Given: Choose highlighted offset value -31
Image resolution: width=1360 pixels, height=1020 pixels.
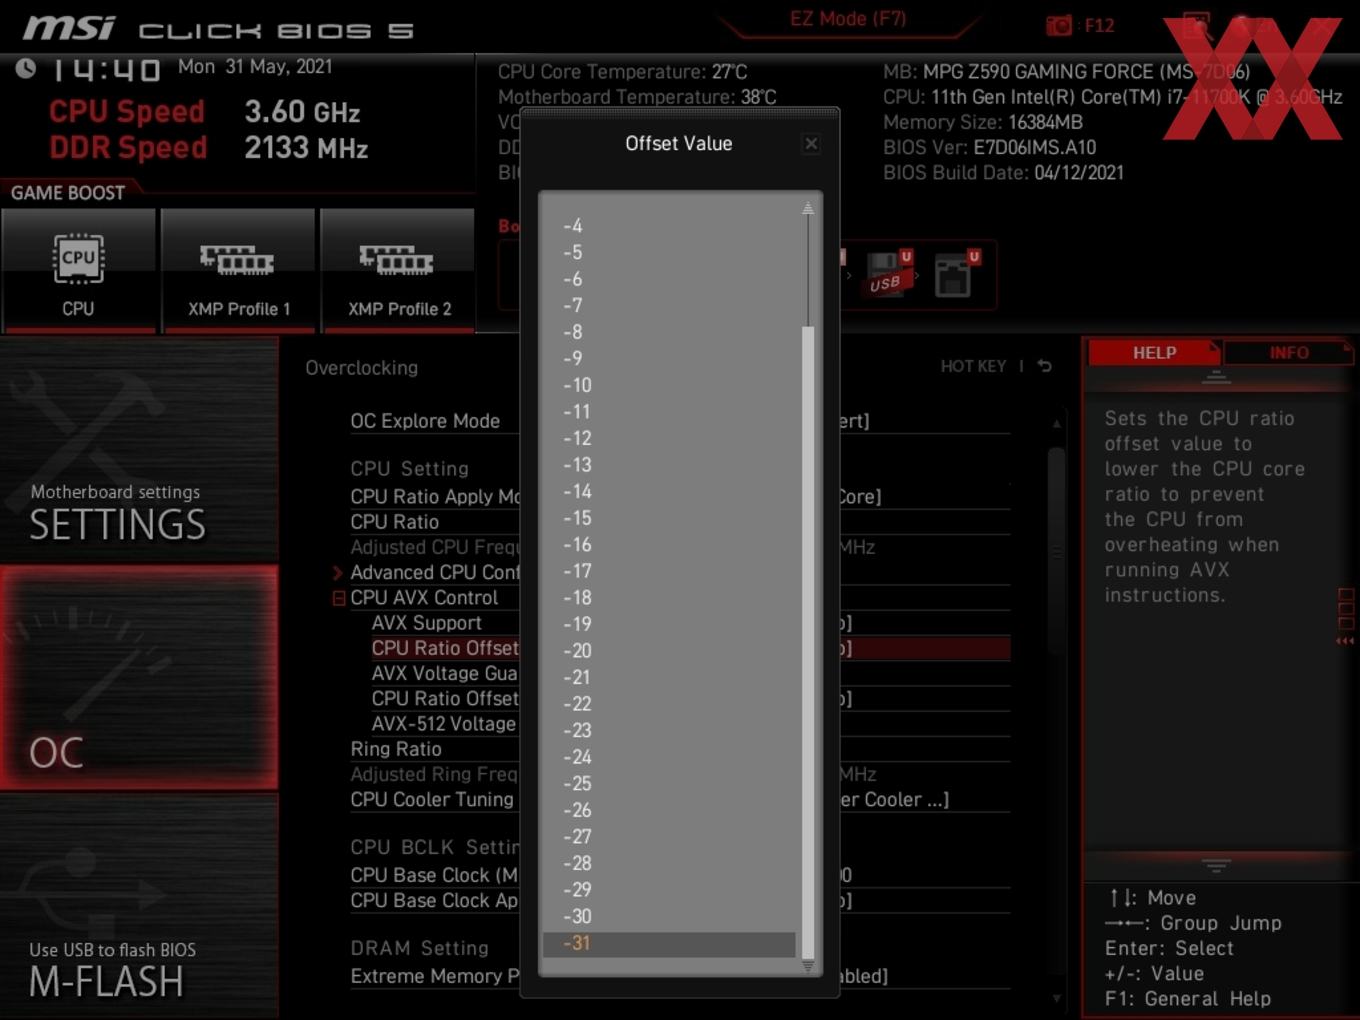Looking at the screenshot, I should [x=669, y=944].
